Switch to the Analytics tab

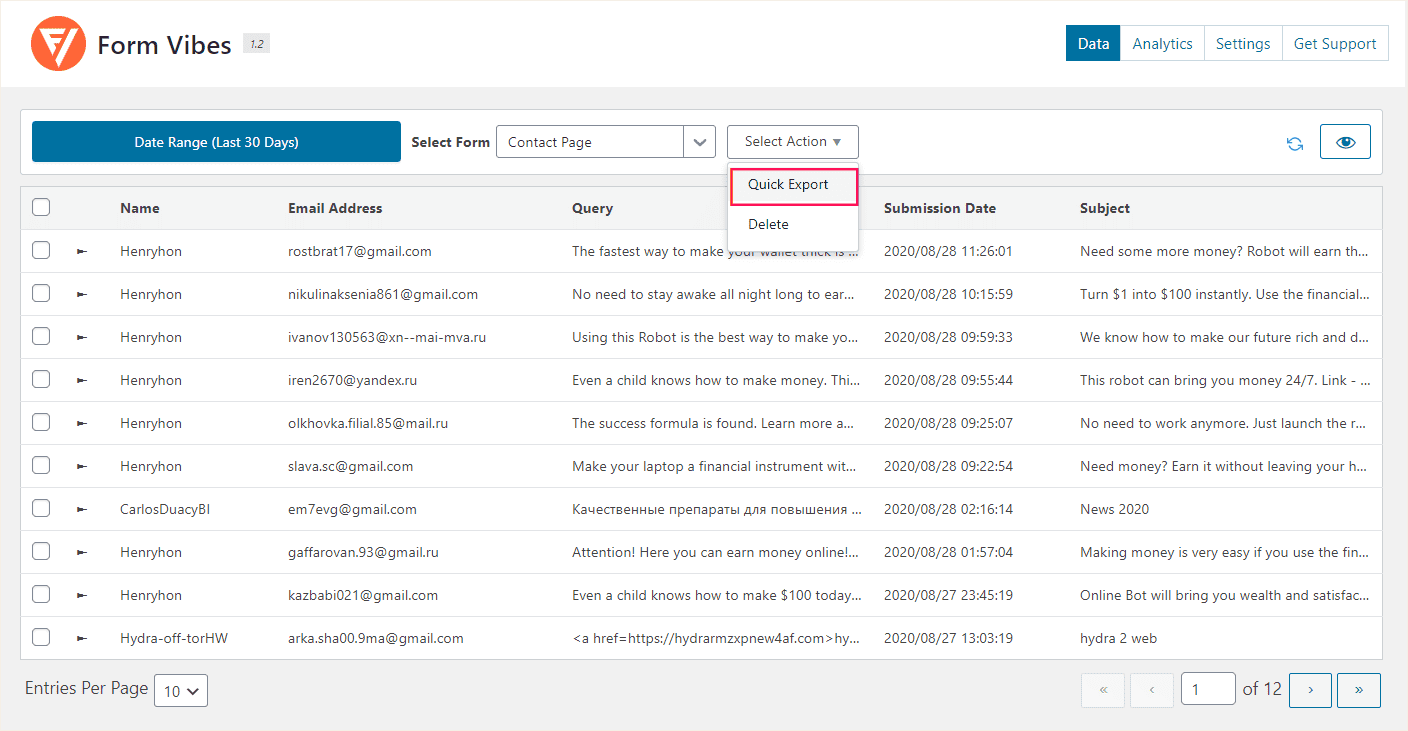click(x=1162, y=44)
